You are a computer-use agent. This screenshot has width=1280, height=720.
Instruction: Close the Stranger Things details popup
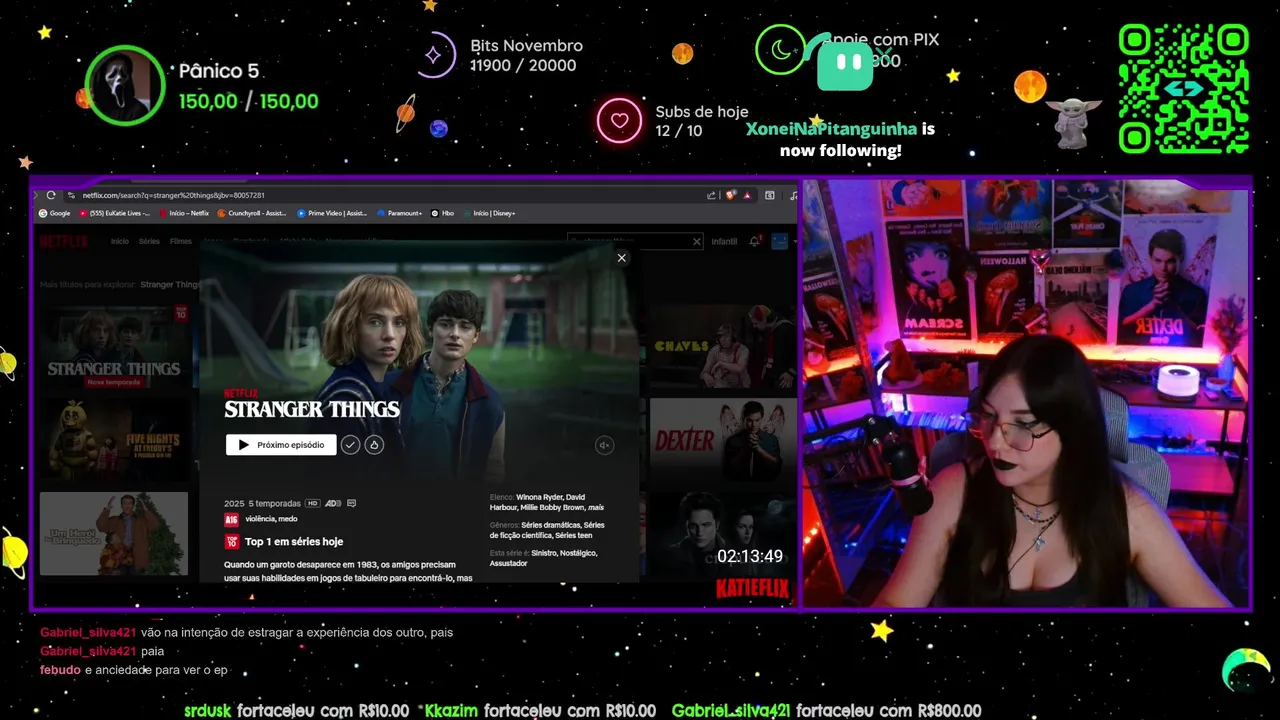pos(621,258)
